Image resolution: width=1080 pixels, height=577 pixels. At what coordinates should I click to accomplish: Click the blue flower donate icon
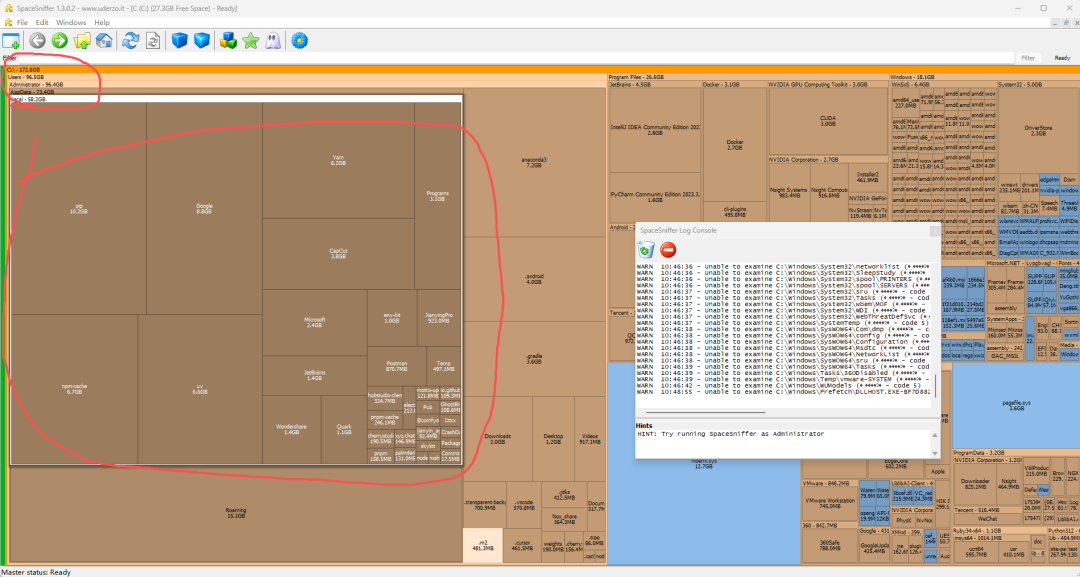tap(299, 41)
